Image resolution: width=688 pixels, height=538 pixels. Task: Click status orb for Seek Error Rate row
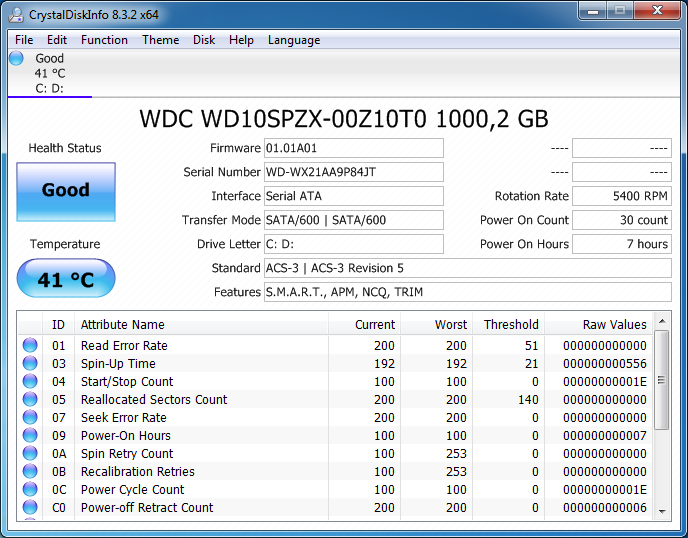point(30,417)
